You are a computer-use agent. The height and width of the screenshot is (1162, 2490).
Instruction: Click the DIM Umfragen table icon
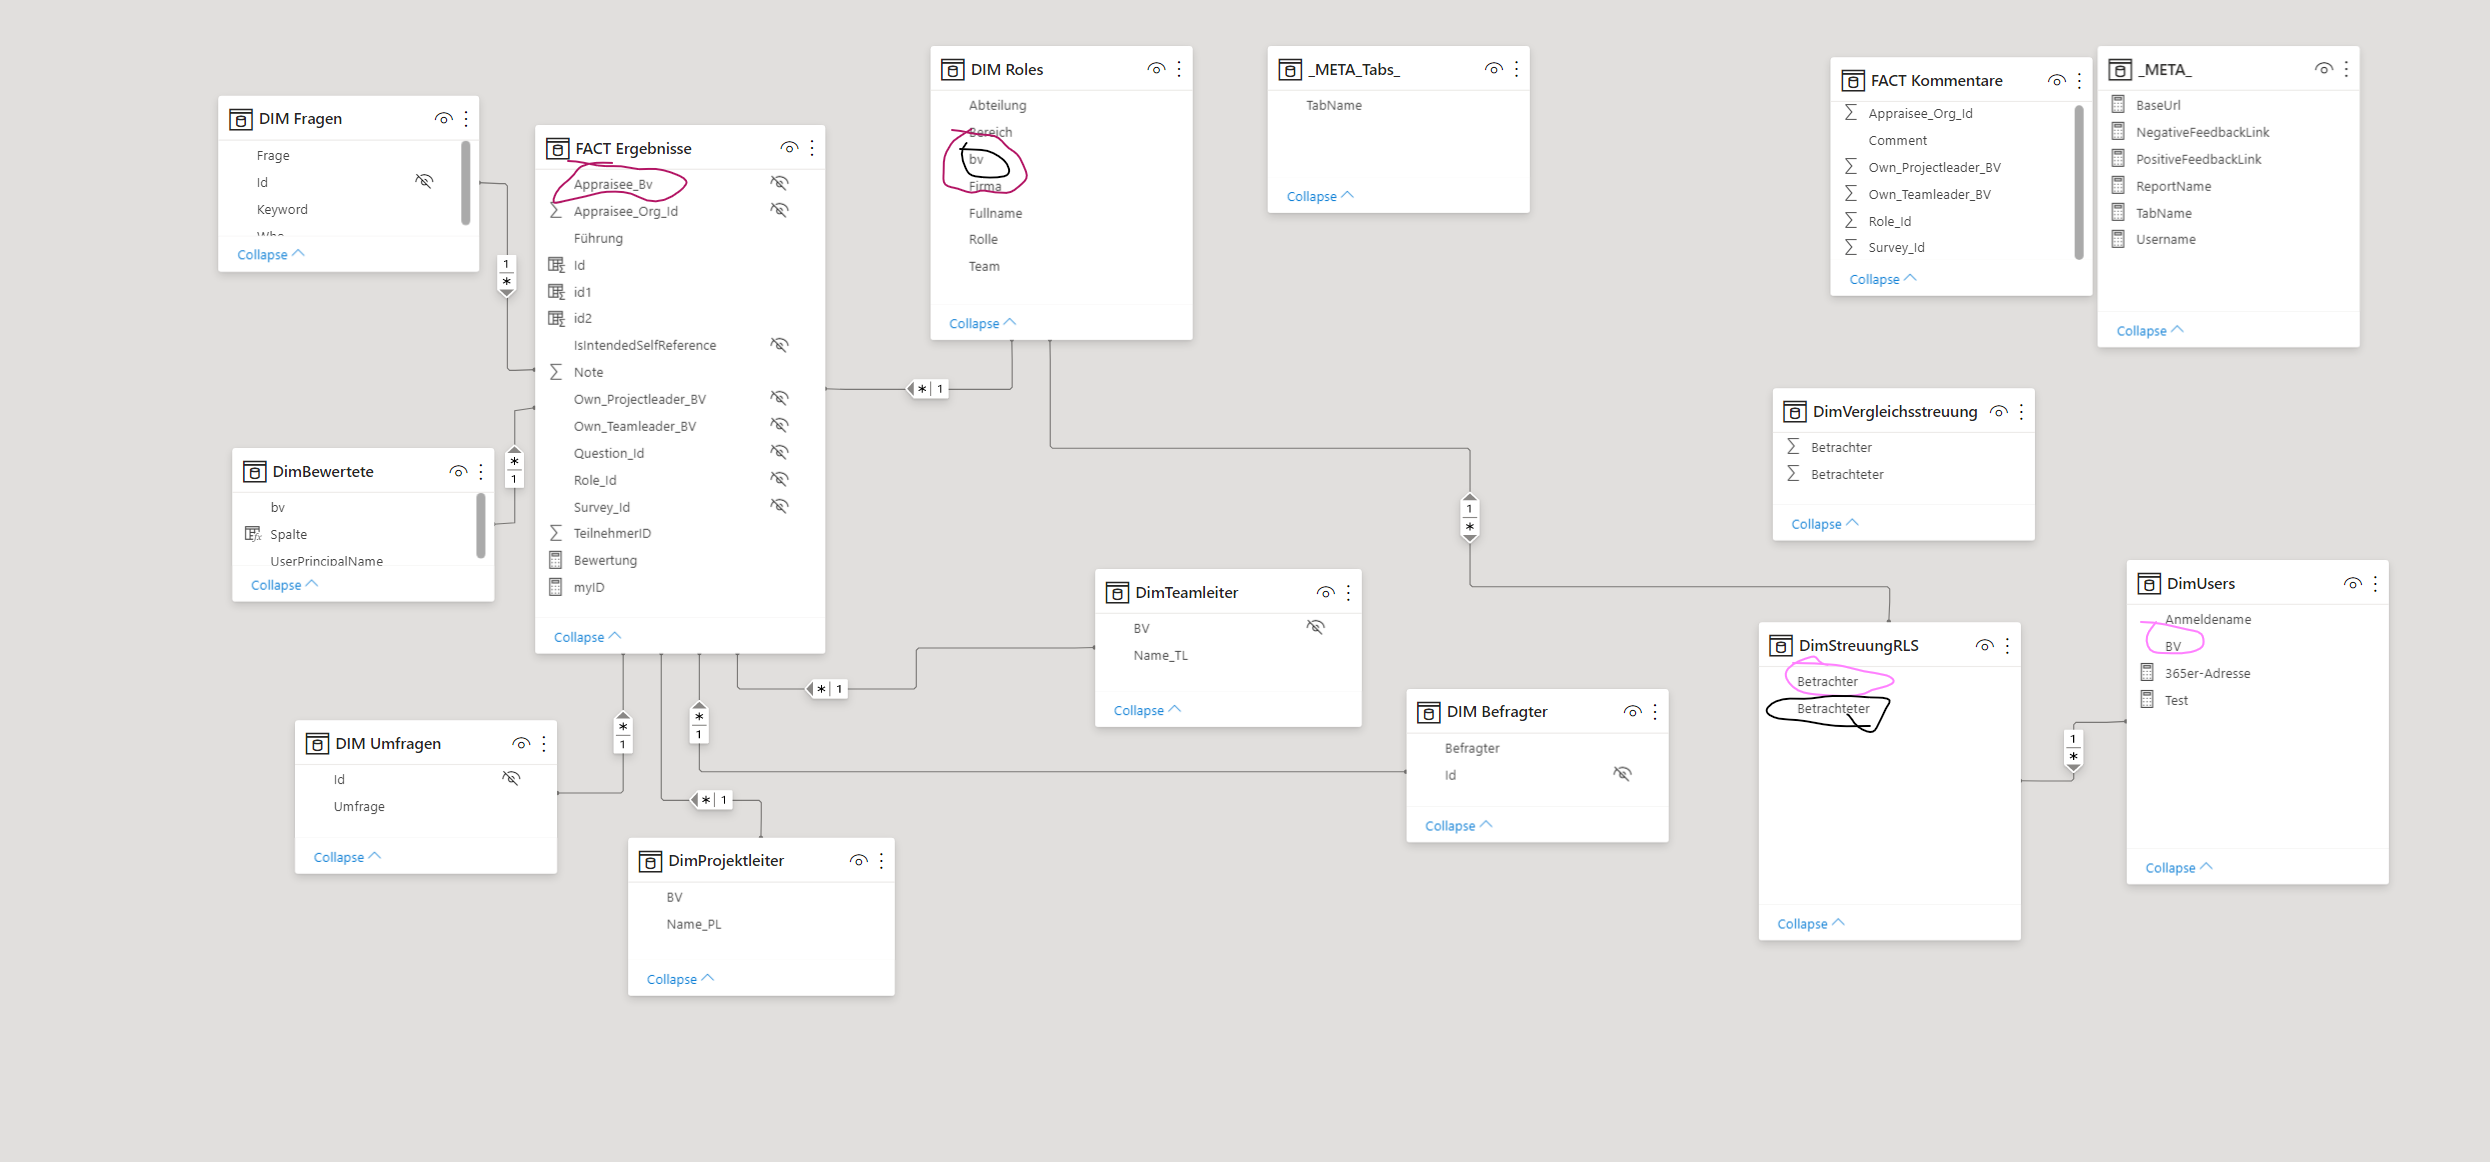point(317,744)
